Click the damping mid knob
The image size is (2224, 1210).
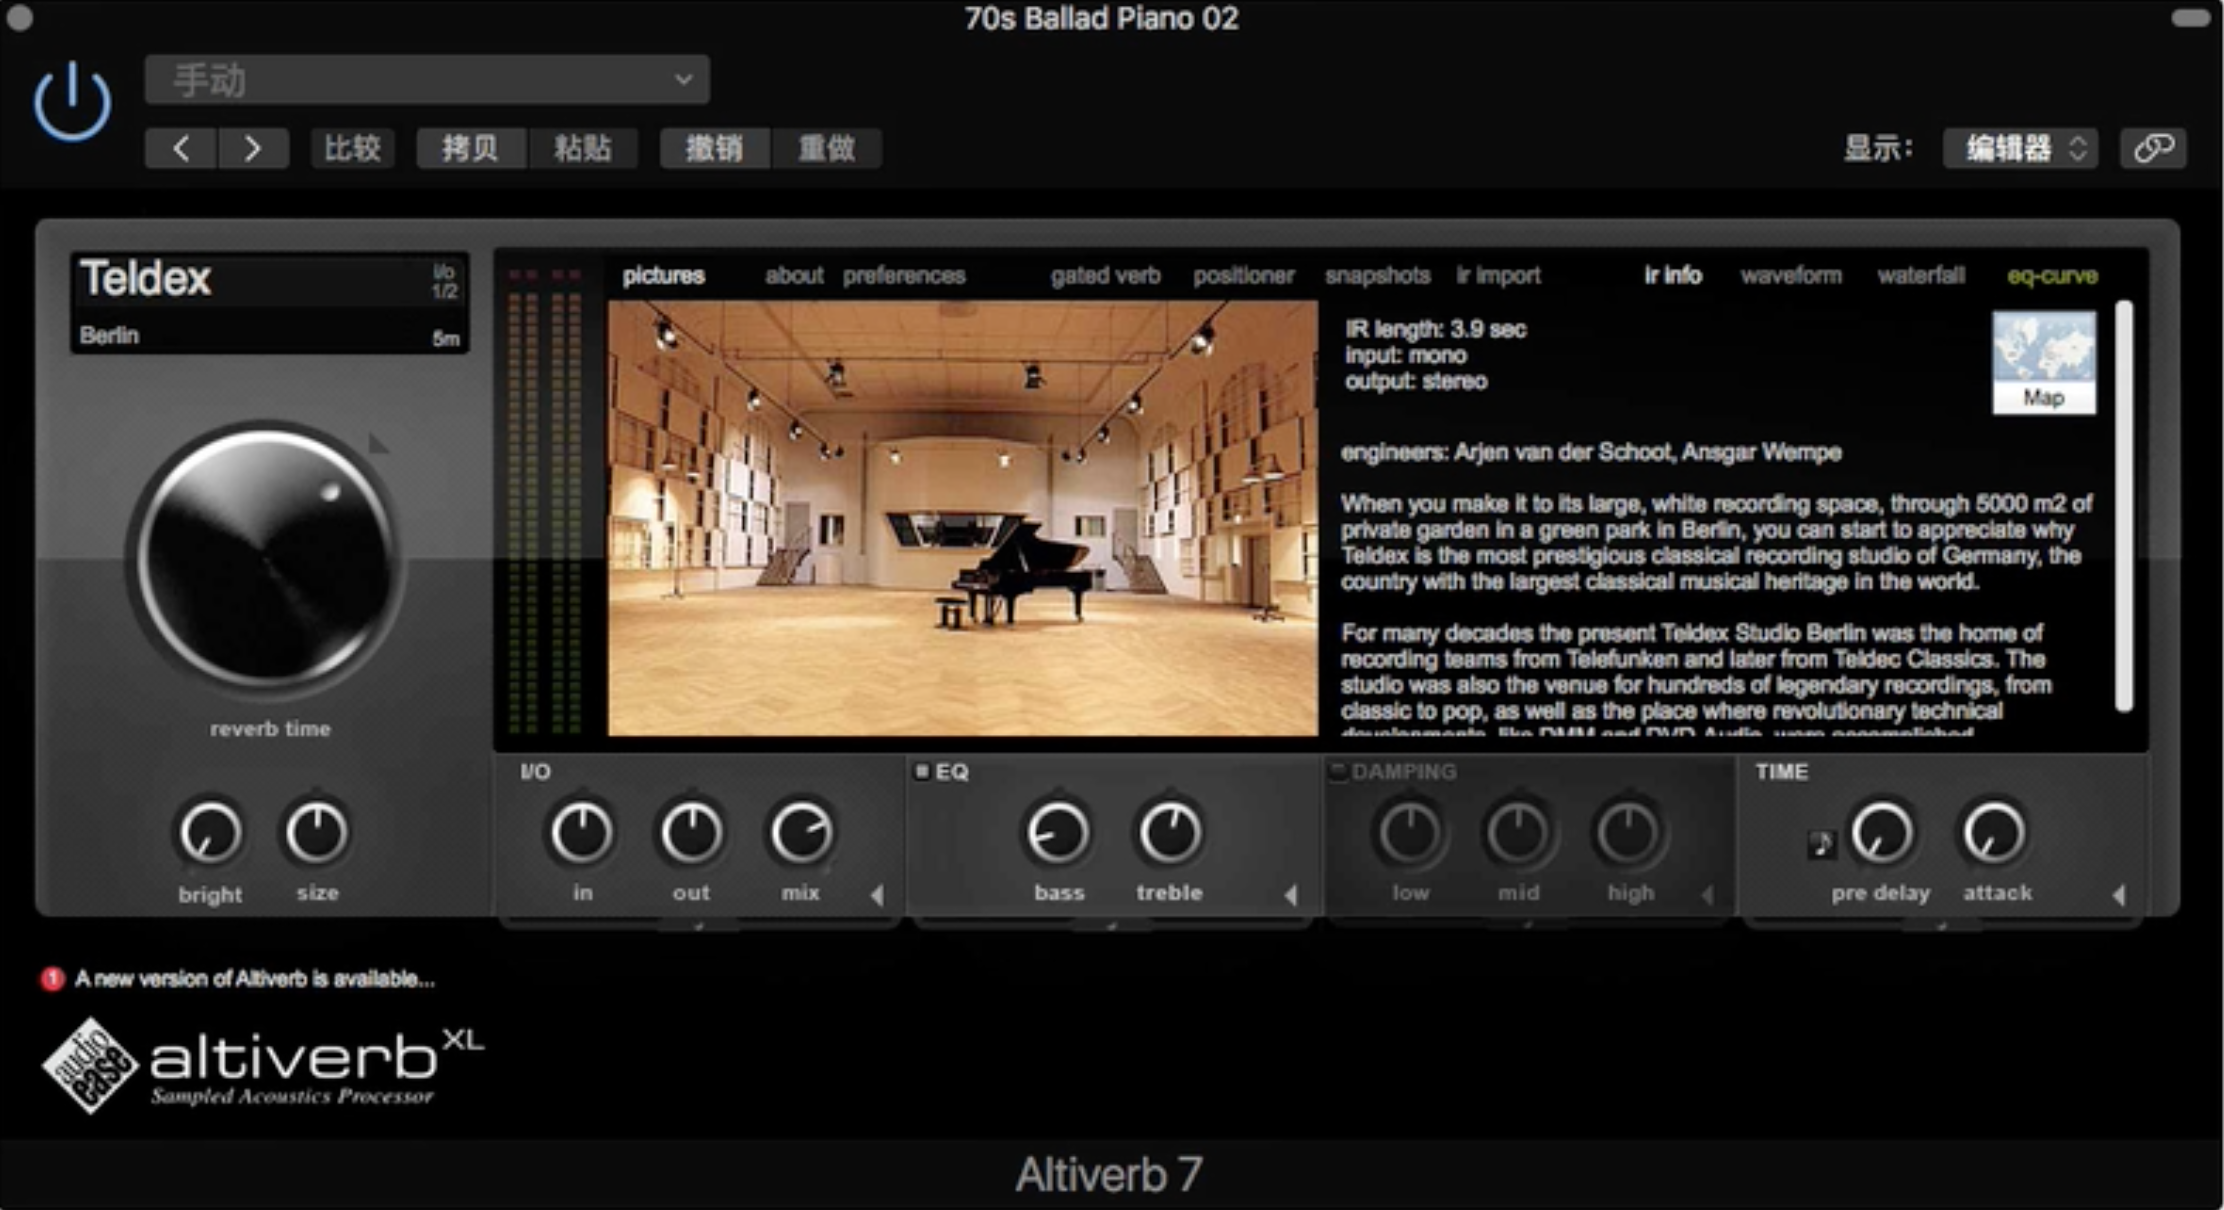pos(1518,832)
